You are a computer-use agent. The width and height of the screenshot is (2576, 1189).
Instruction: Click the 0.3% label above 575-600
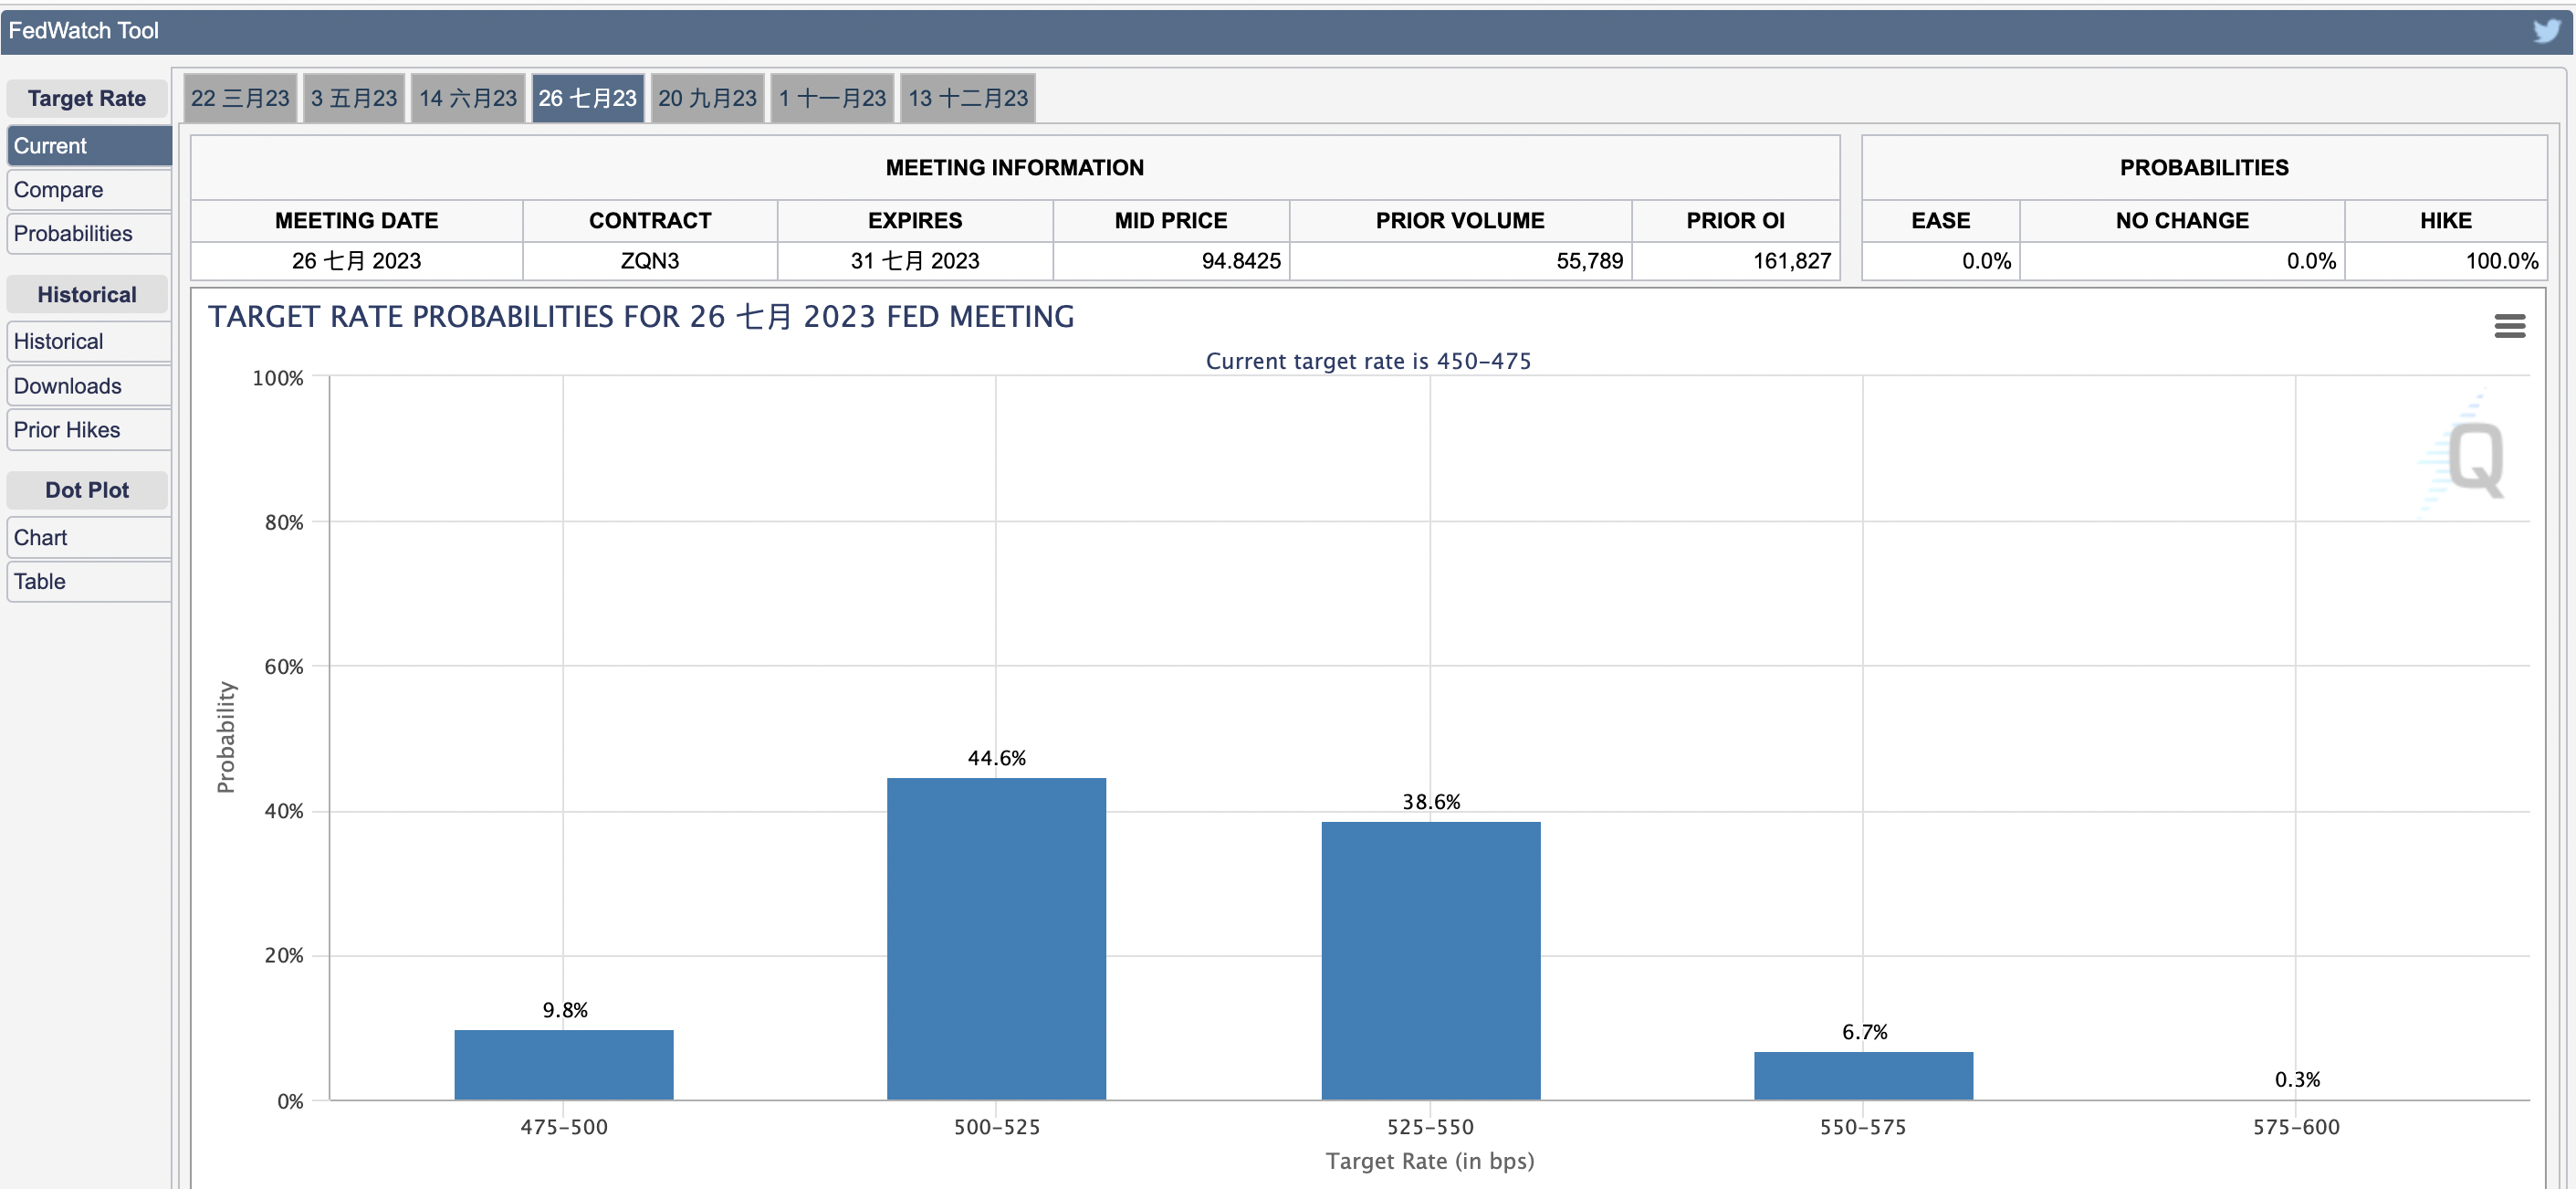tap(2297, 1079)
